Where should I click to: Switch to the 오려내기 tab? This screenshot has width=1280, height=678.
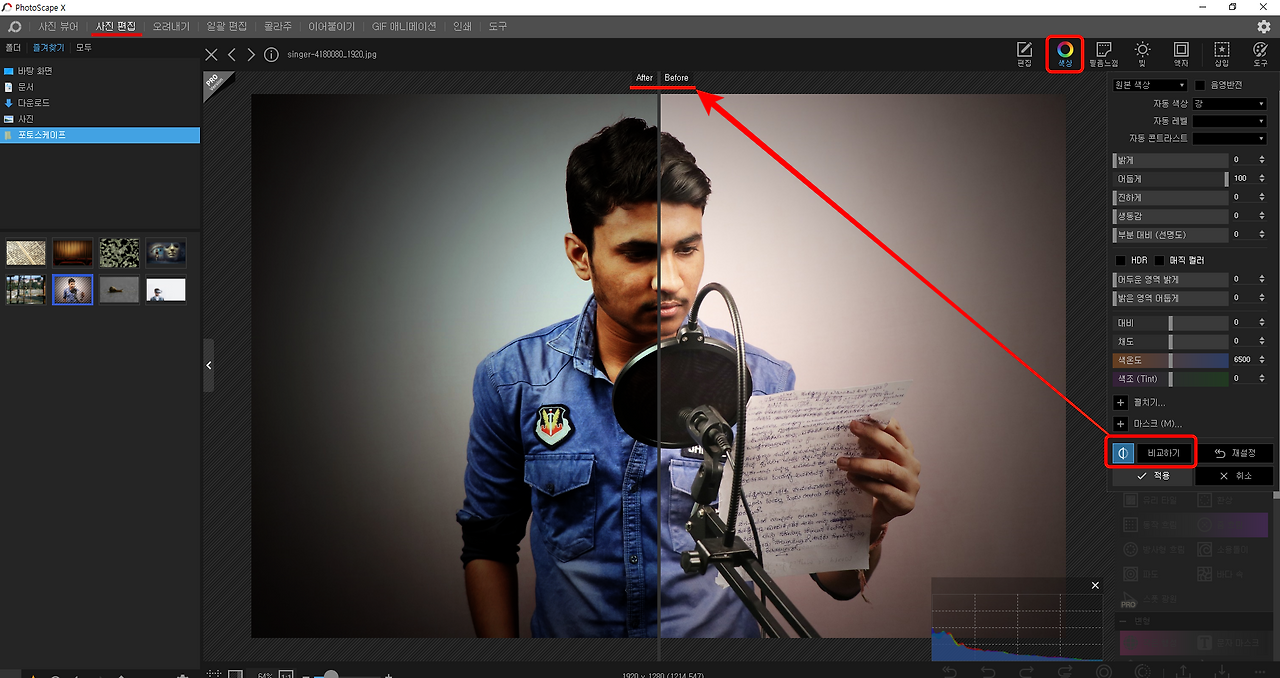pyautogui.click(x=171, y=26)
